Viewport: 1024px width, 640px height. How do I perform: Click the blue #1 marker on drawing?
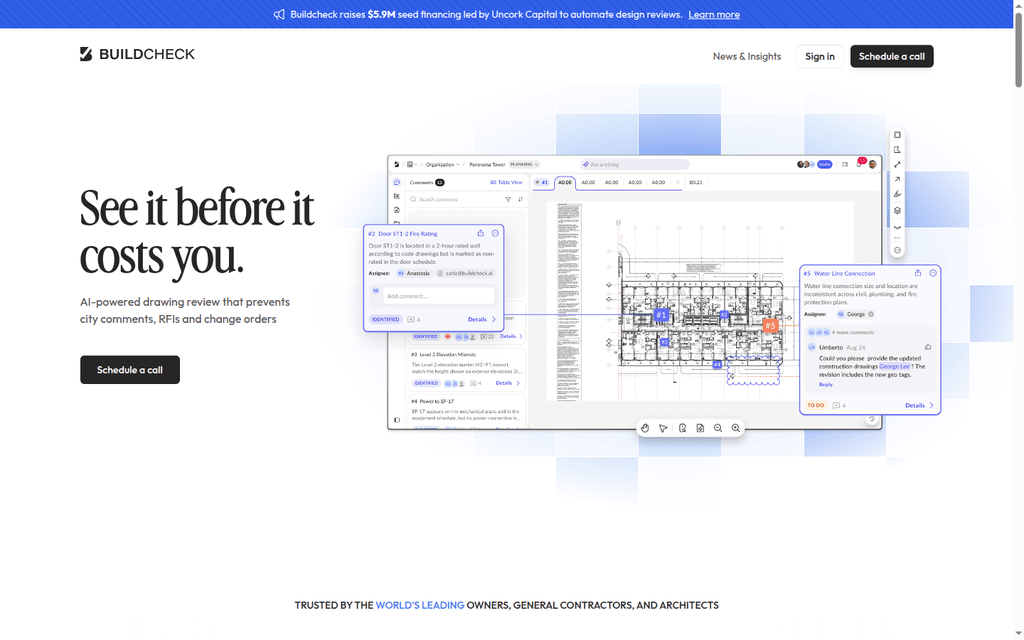tap(662, 315)
